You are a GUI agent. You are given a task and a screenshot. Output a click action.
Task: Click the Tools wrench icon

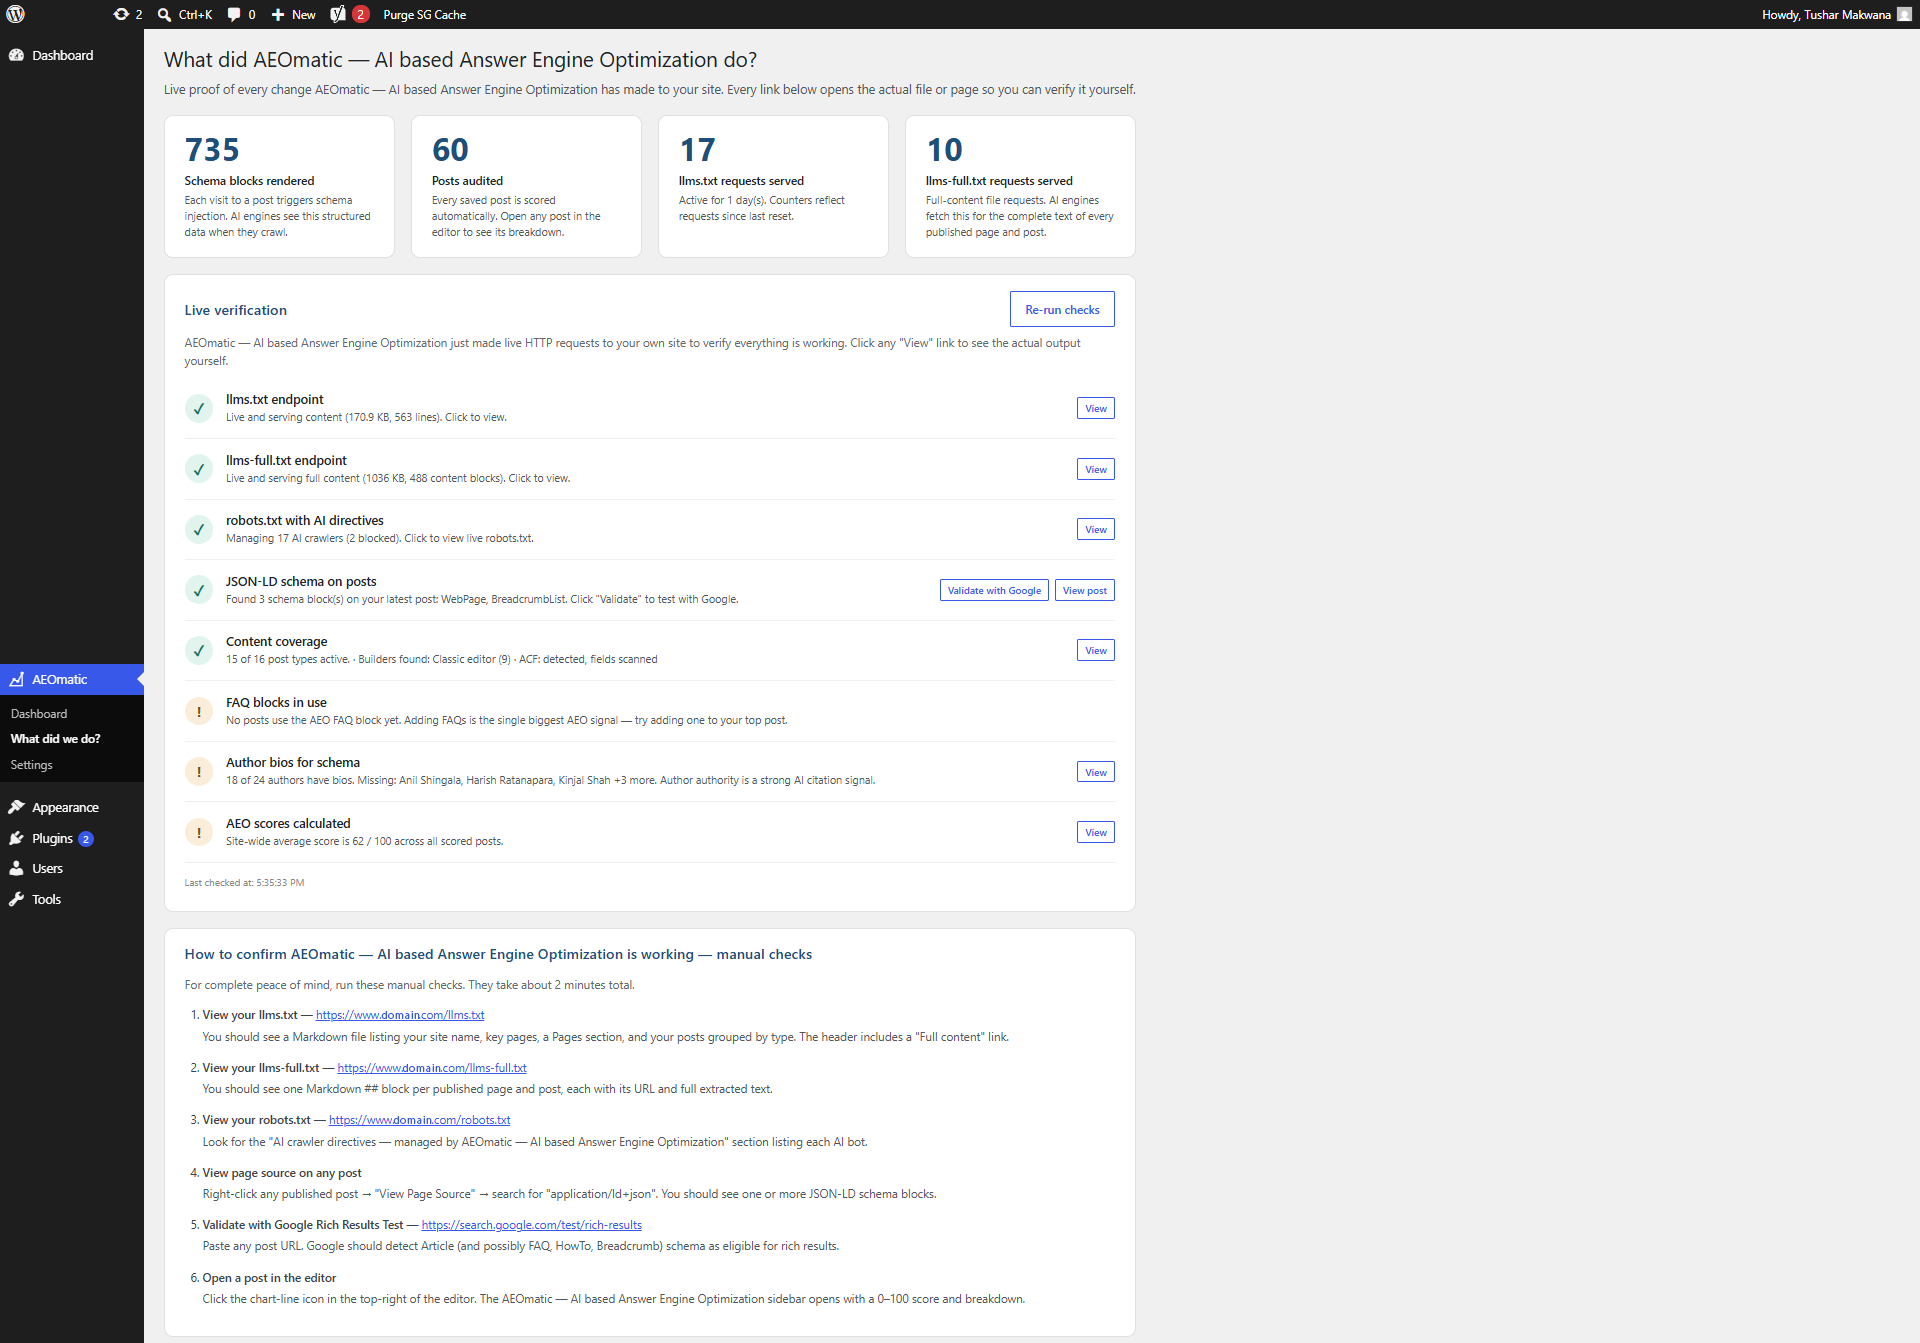(16, 899)
